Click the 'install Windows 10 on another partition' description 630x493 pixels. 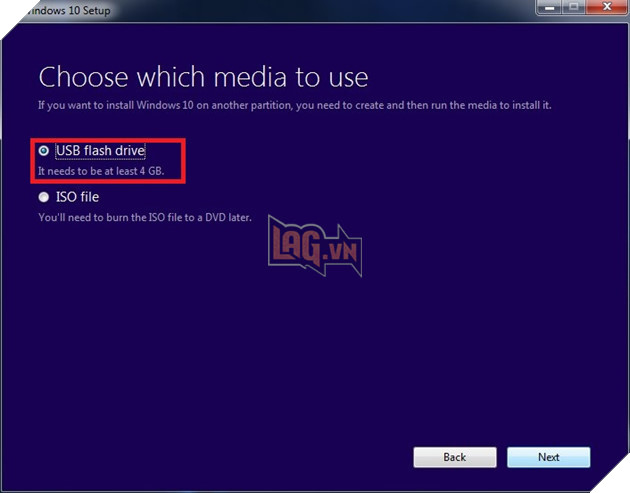click(x=295, y=105)
